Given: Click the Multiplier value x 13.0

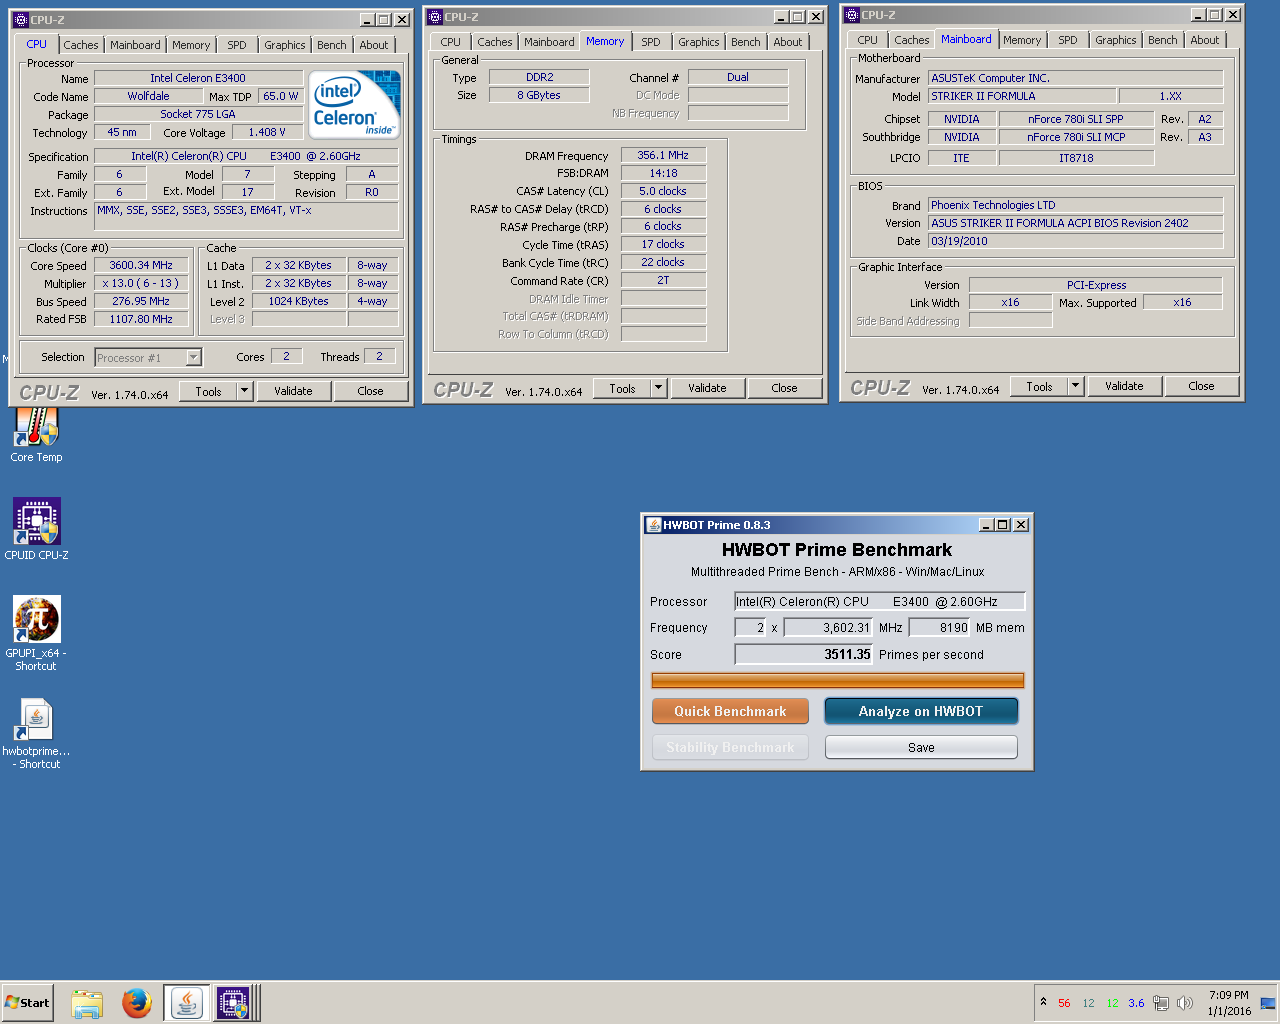Looking at the screenshot, I should pos(141,283).
